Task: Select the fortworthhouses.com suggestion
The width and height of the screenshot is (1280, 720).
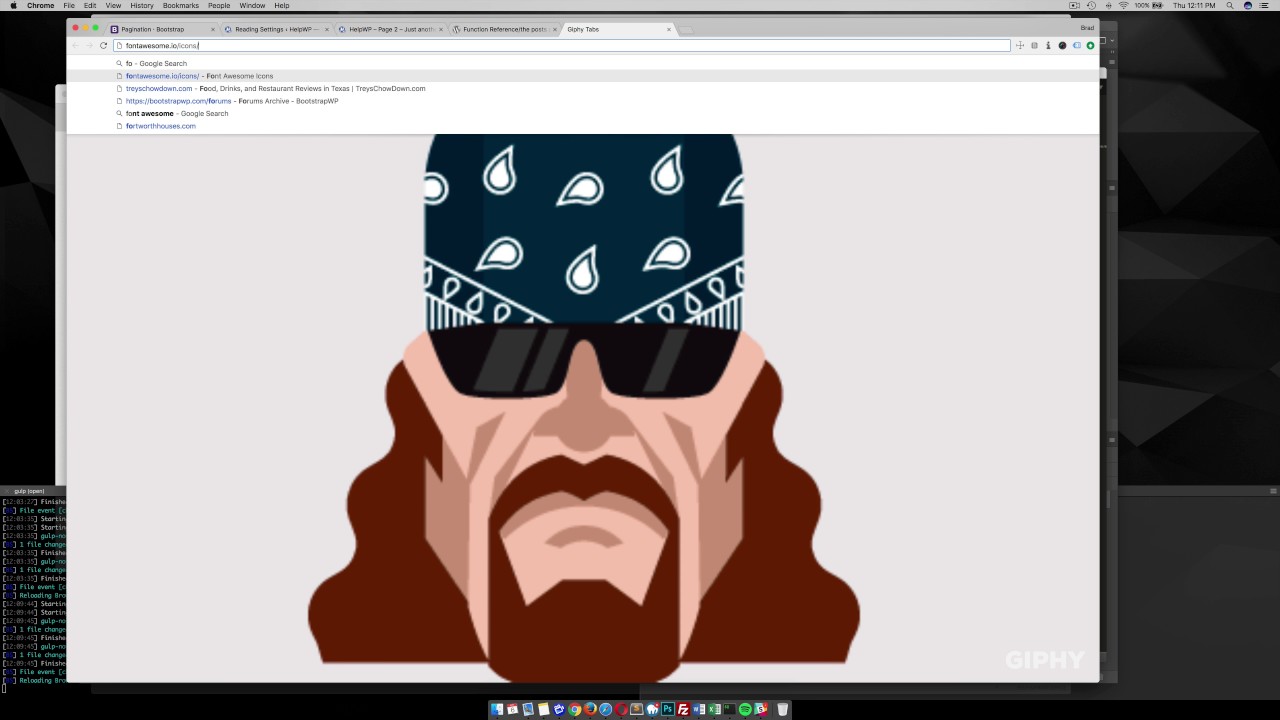Action: coord(582,126)
